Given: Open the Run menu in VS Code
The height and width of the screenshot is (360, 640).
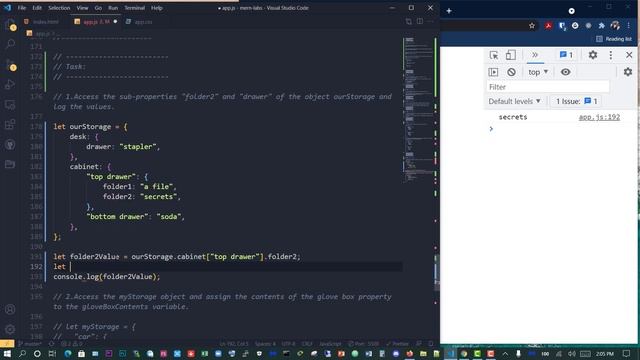Looking at the screenshot, I should pyautogui.click(x=113, y=8).
